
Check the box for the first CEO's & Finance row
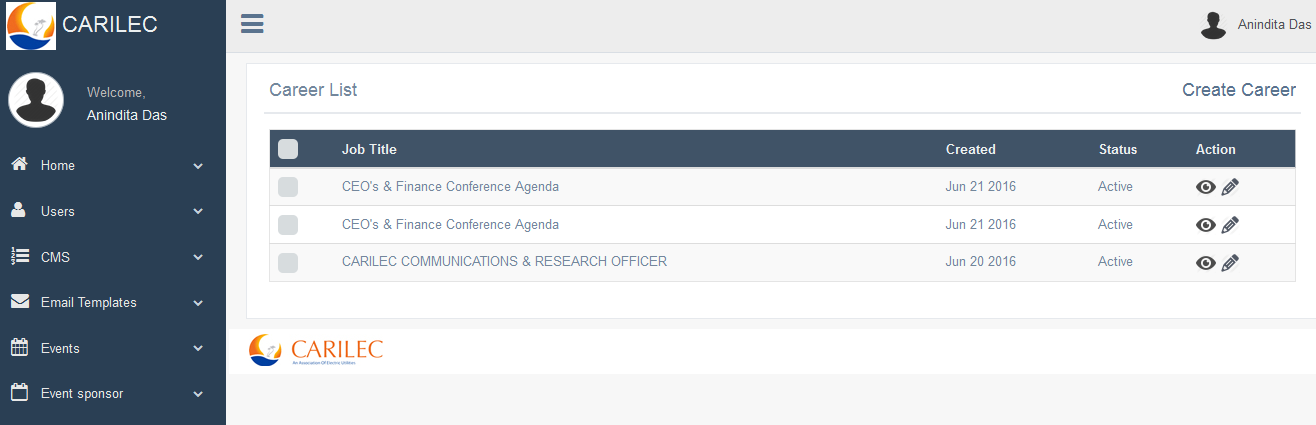(288, 187)
